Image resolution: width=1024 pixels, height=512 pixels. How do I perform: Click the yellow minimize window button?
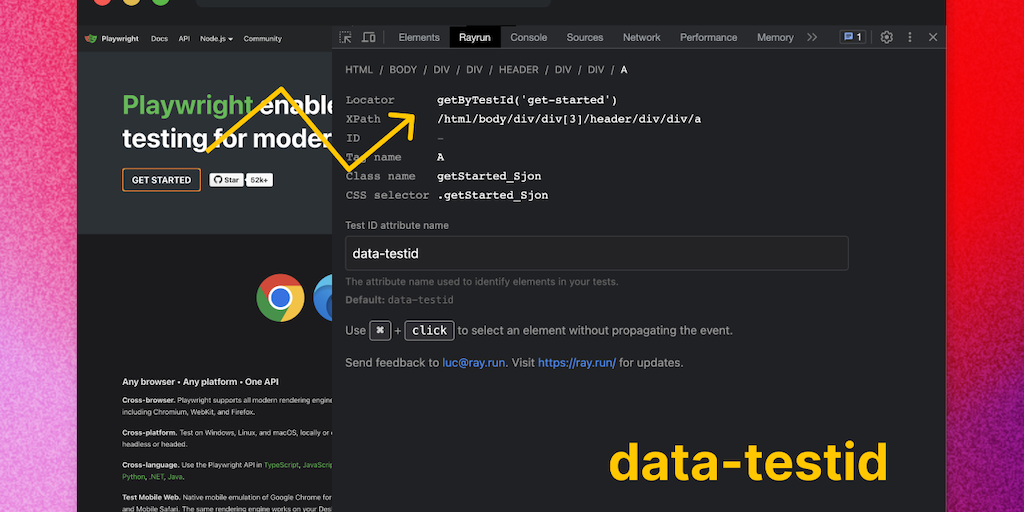point(131,2)
